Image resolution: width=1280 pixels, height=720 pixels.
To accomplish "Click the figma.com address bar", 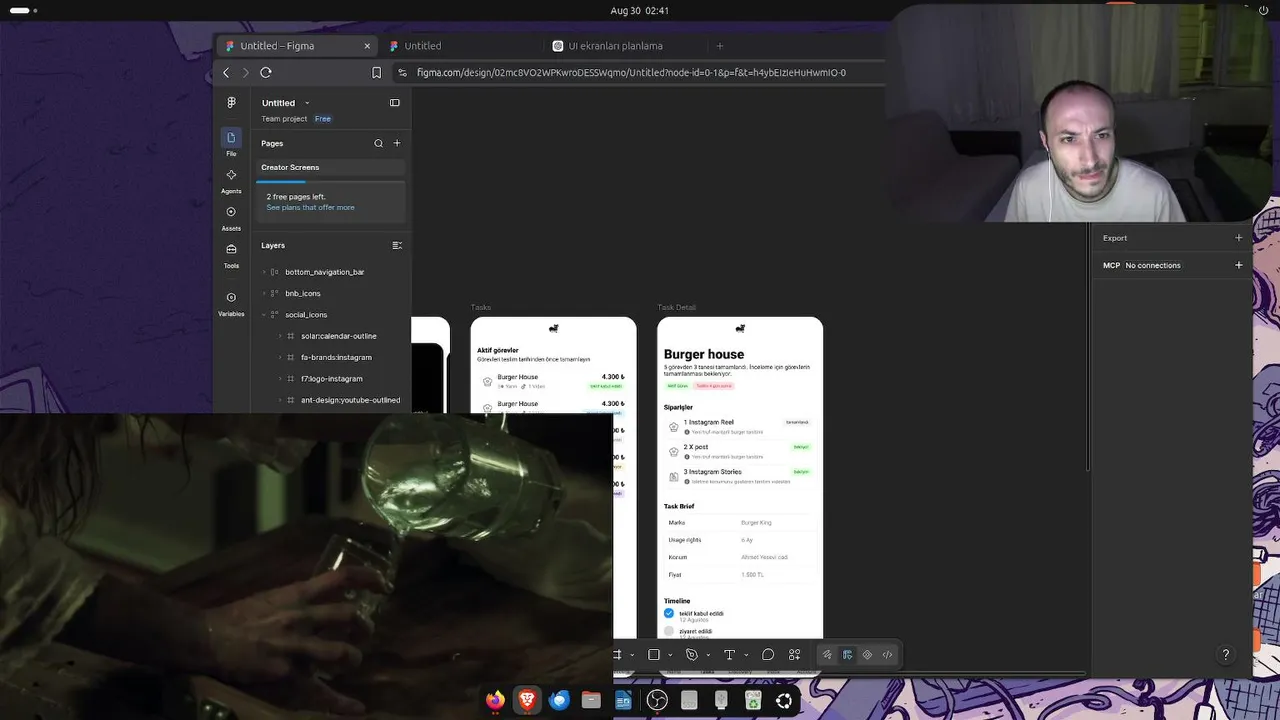I will pos(632,72).
